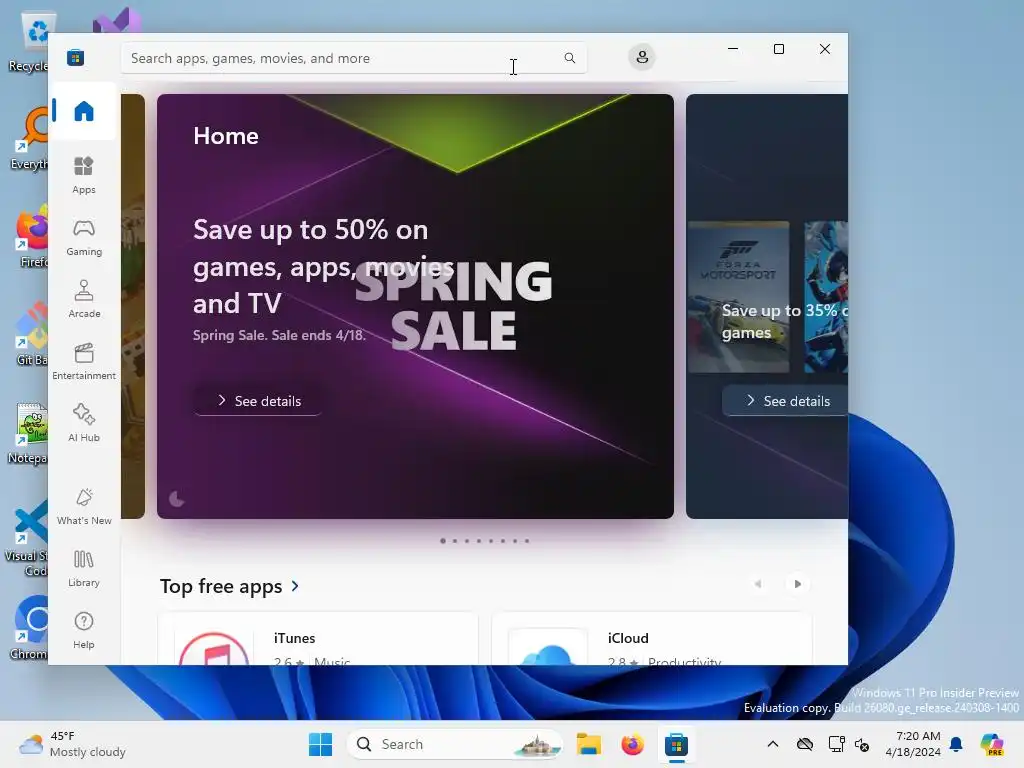The image size is (1024, 768).
Task: Open the Help section
Action: click(84, 630)
